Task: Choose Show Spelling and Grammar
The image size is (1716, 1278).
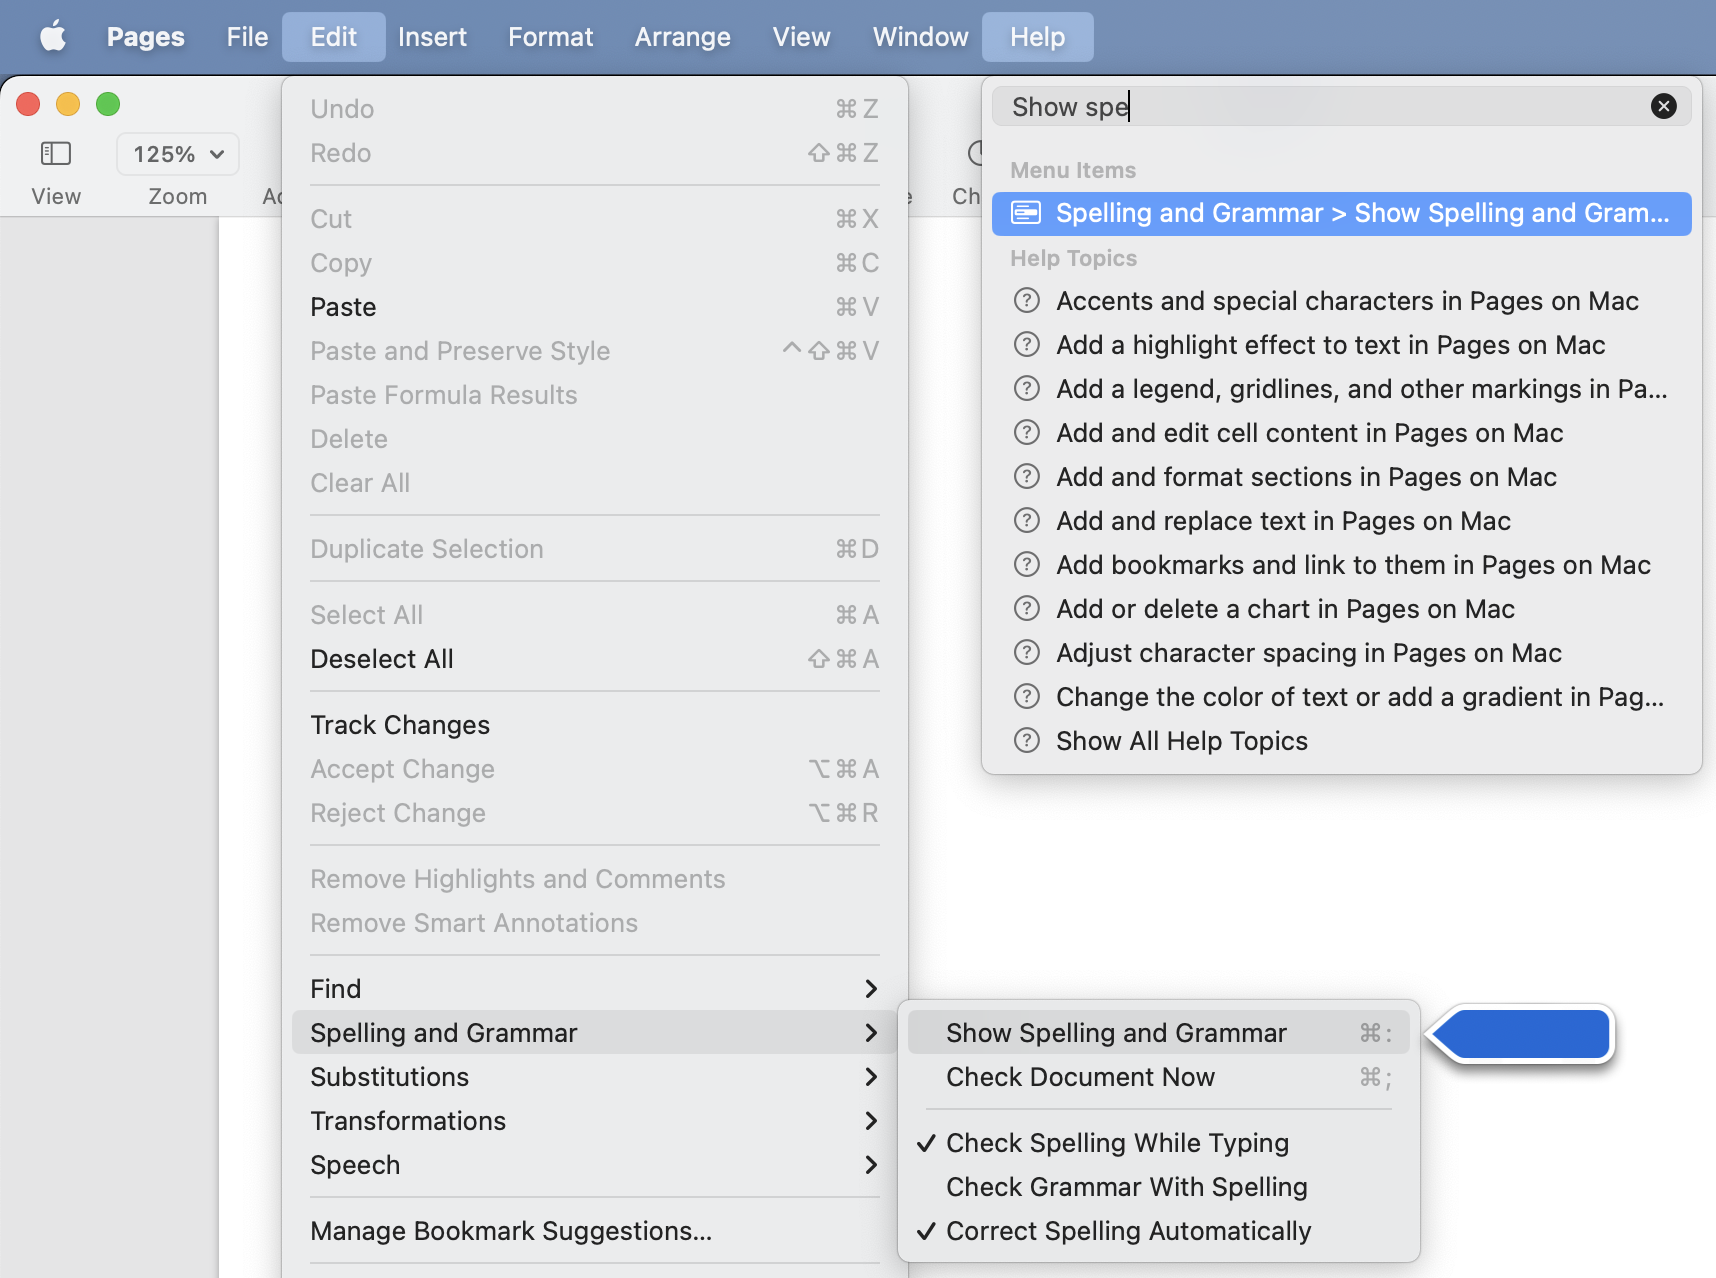Action: coord(1159,1033)
